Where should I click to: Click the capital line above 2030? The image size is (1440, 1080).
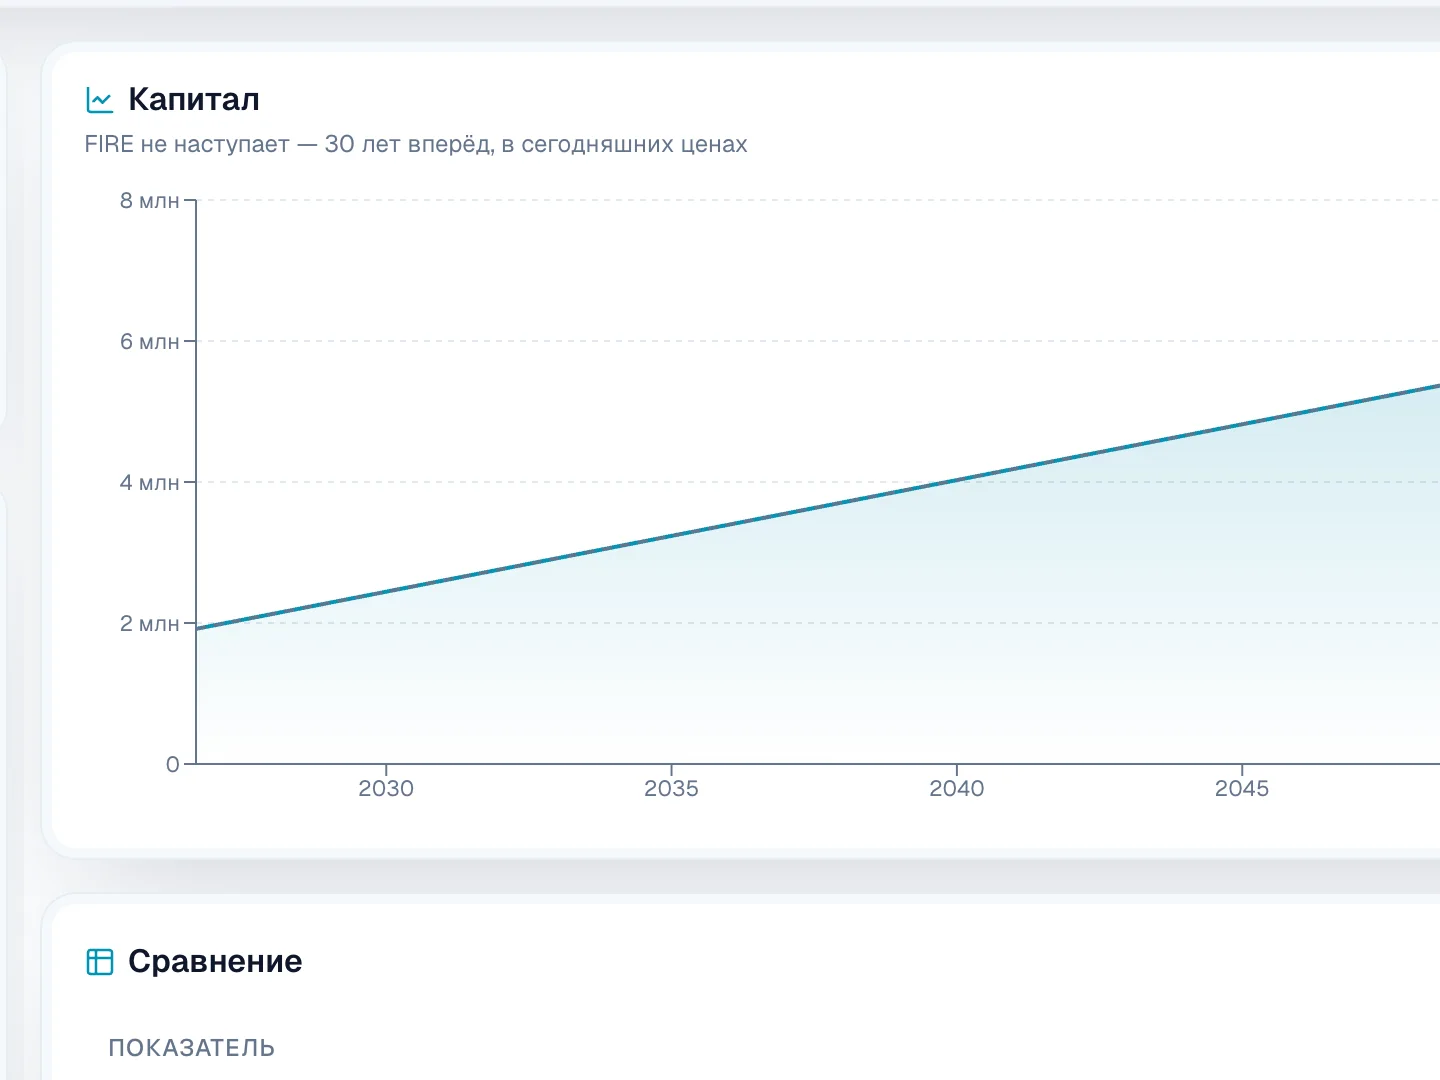pyautogui.click(x=386, y=592)
